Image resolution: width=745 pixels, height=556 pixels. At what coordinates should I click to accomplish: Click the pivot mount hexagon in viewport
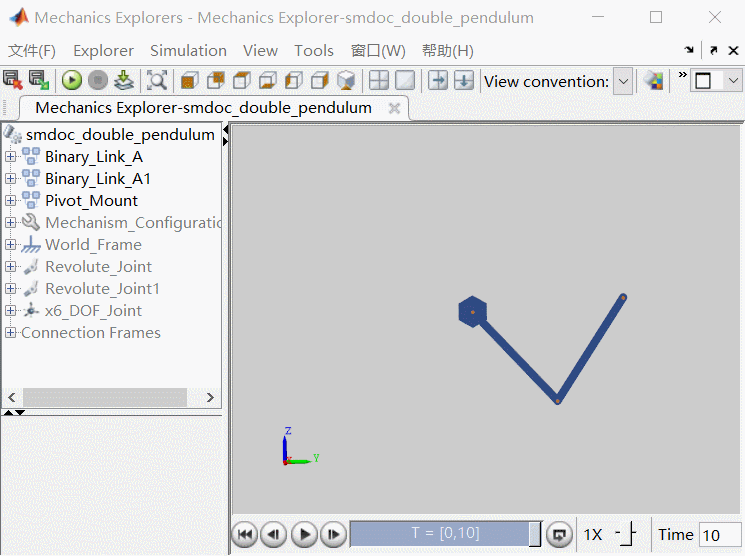[x=473, y=311]
